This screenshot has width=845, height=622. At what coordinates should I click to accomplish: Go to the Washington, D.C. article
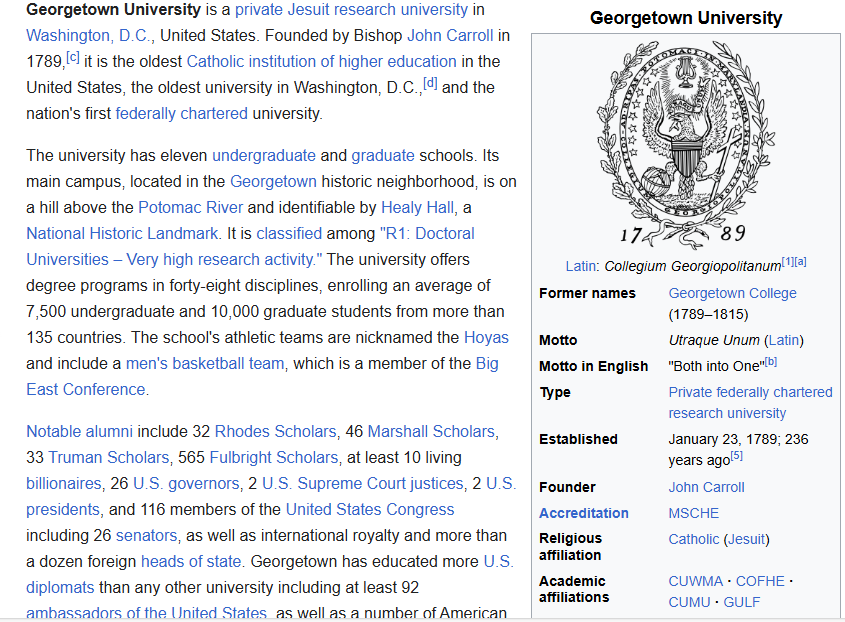point(88,36)
